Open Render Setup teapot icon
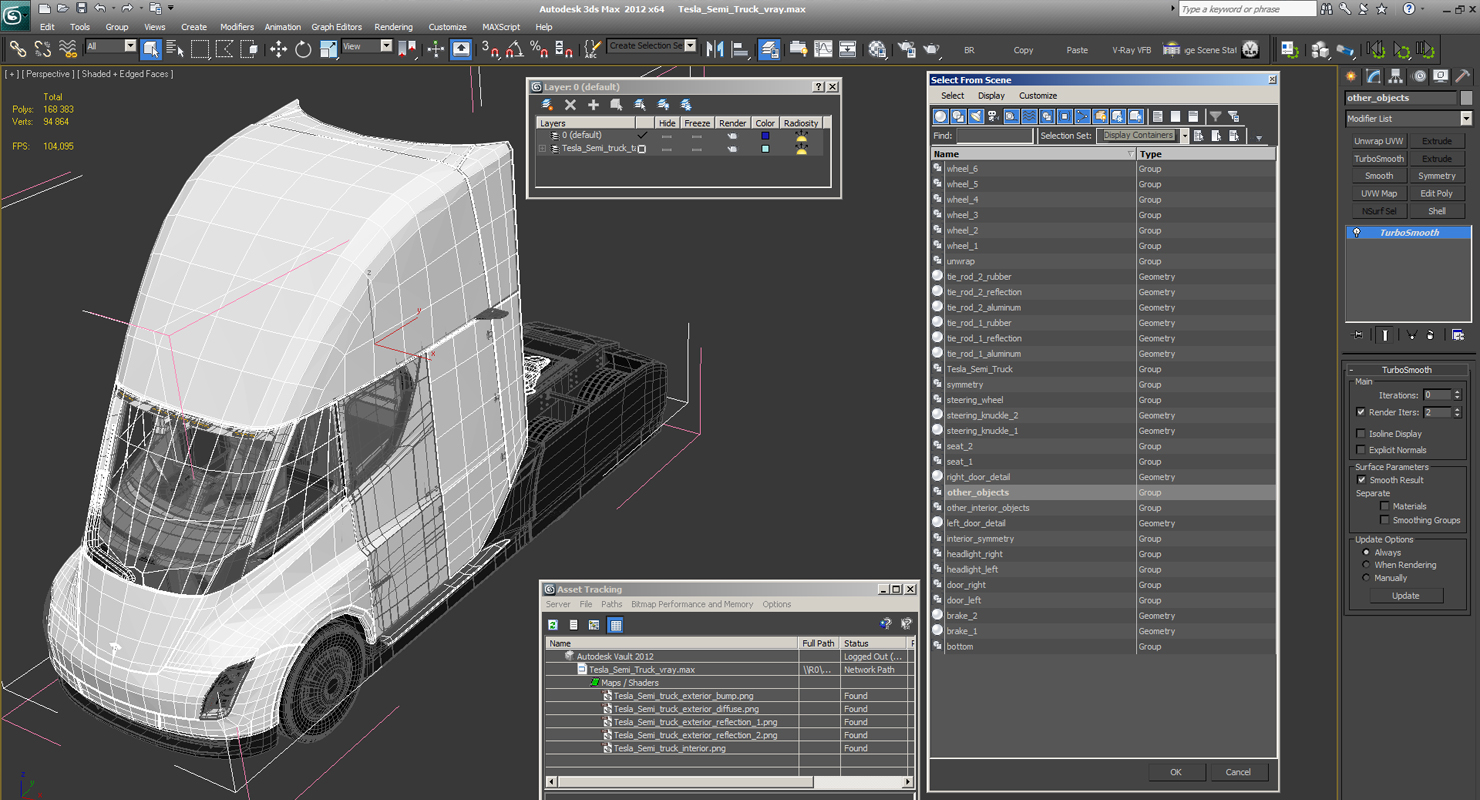This screenshot has height=800, width=1480. pyautogui.click(x=907, y=48)
